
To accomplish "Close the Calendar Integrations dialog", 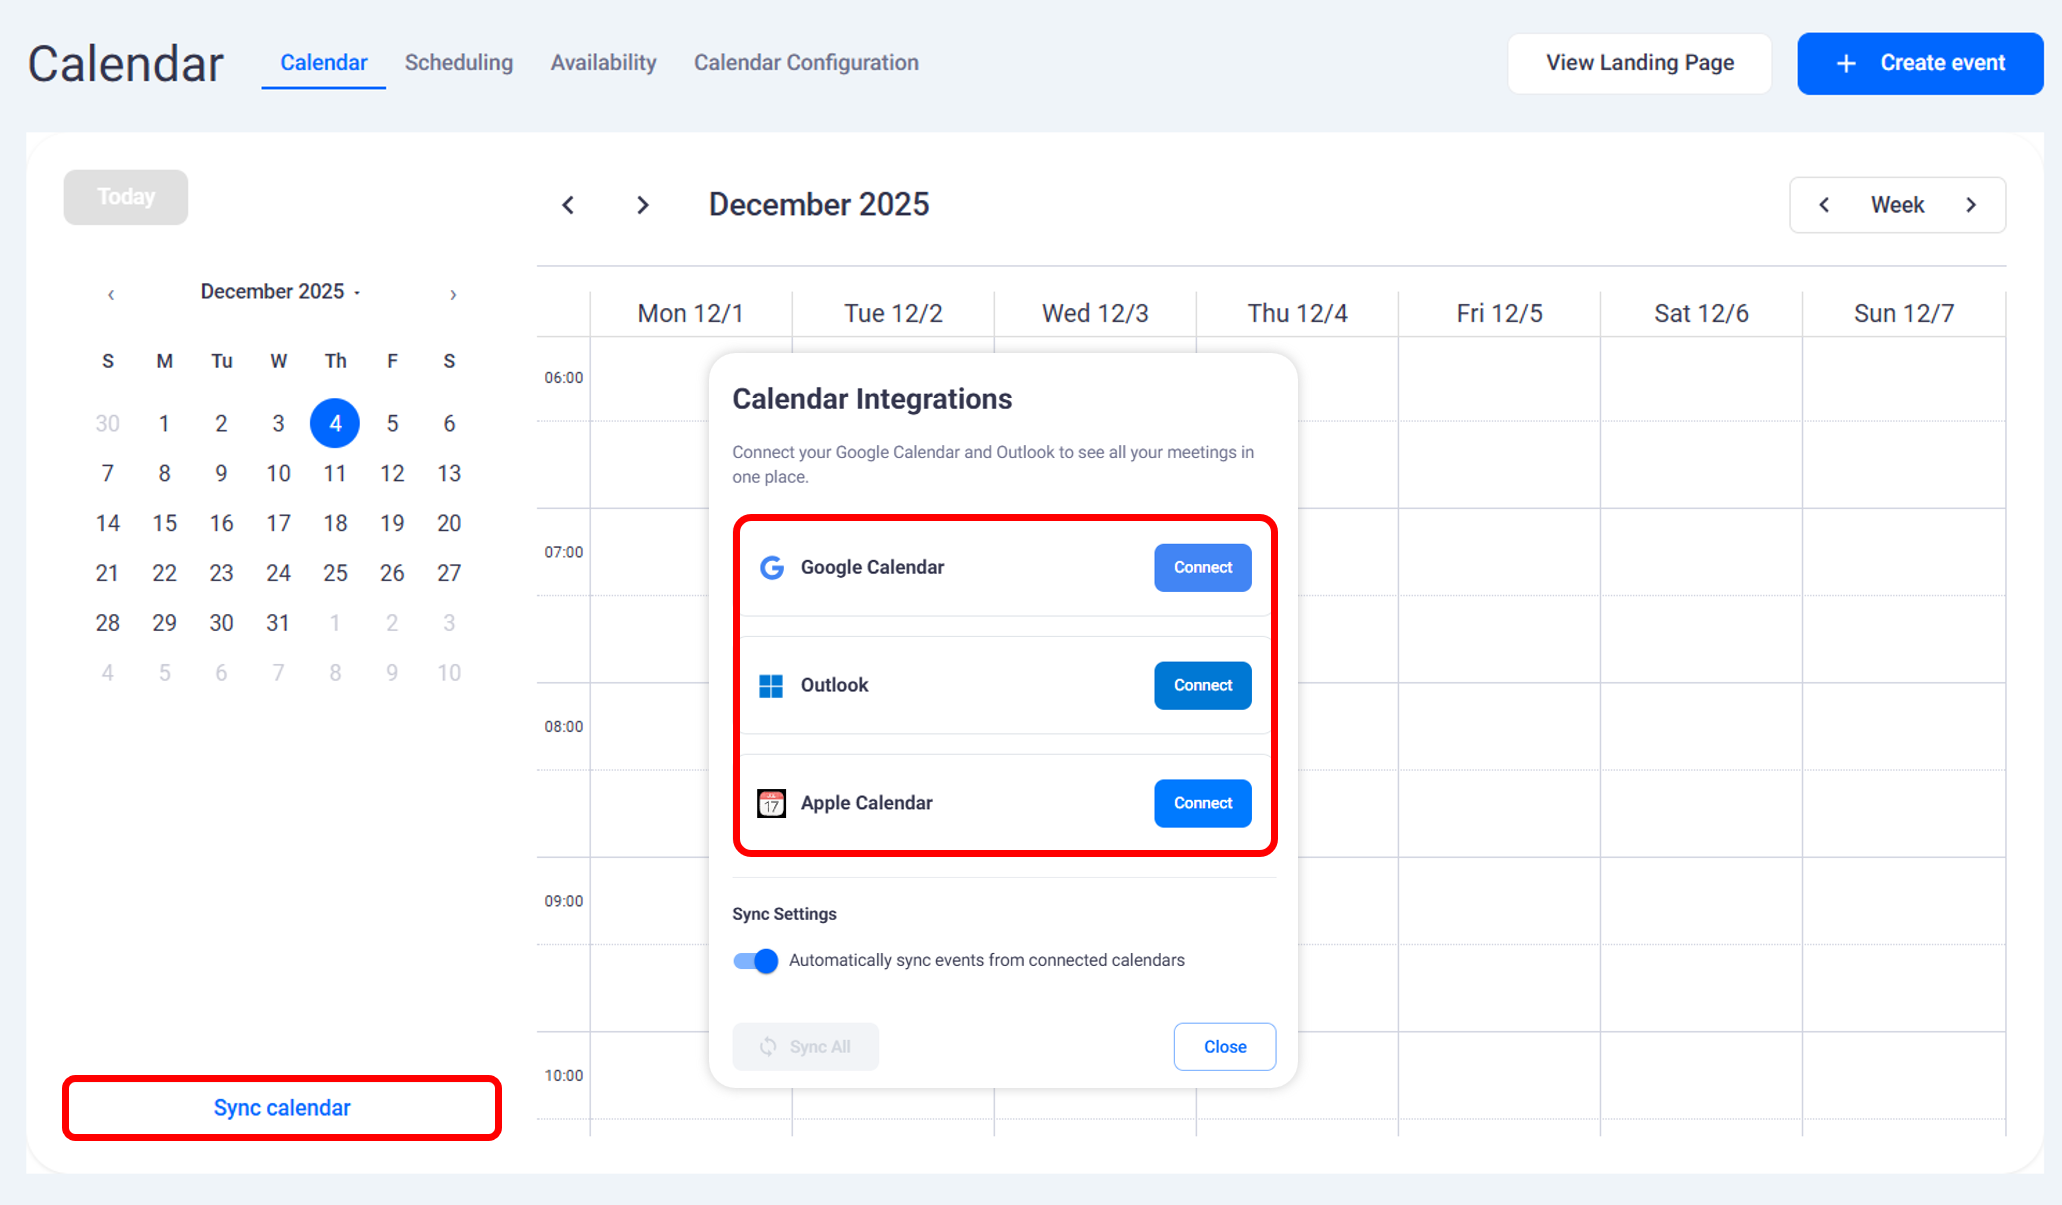I will [1224, 1047].
